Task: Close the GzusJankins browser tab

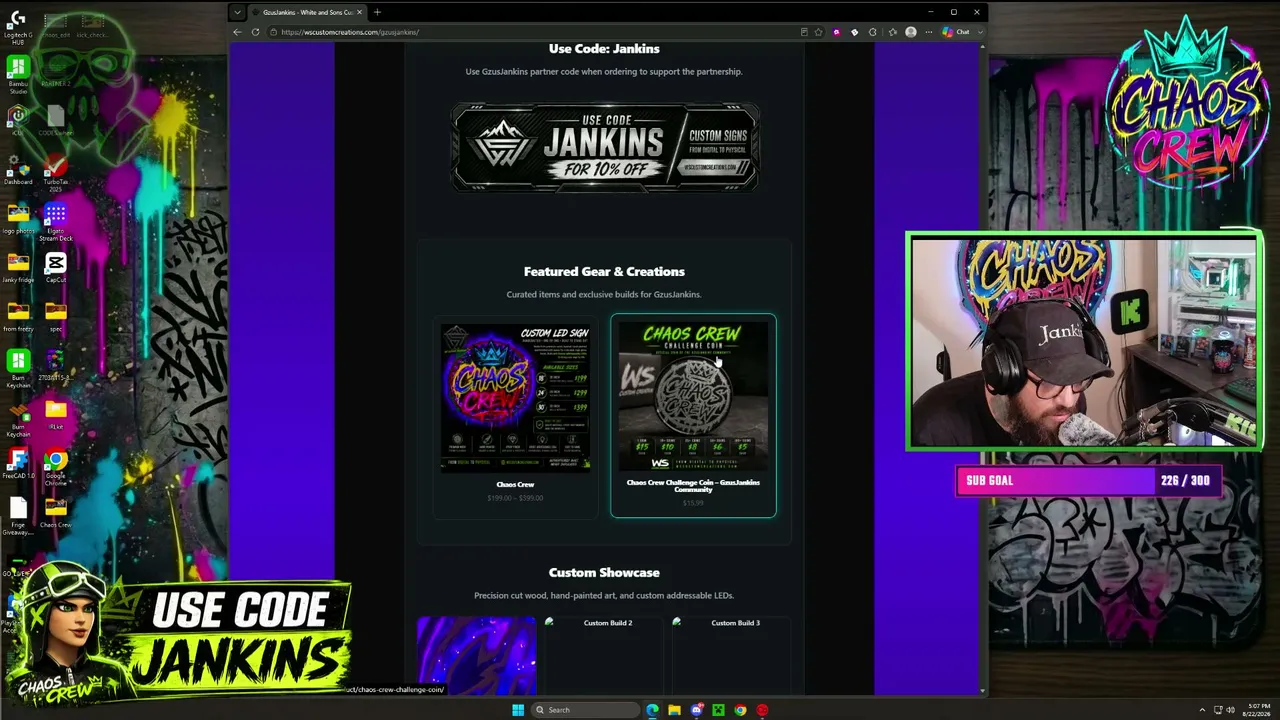Action: click(x=360, y=12)
